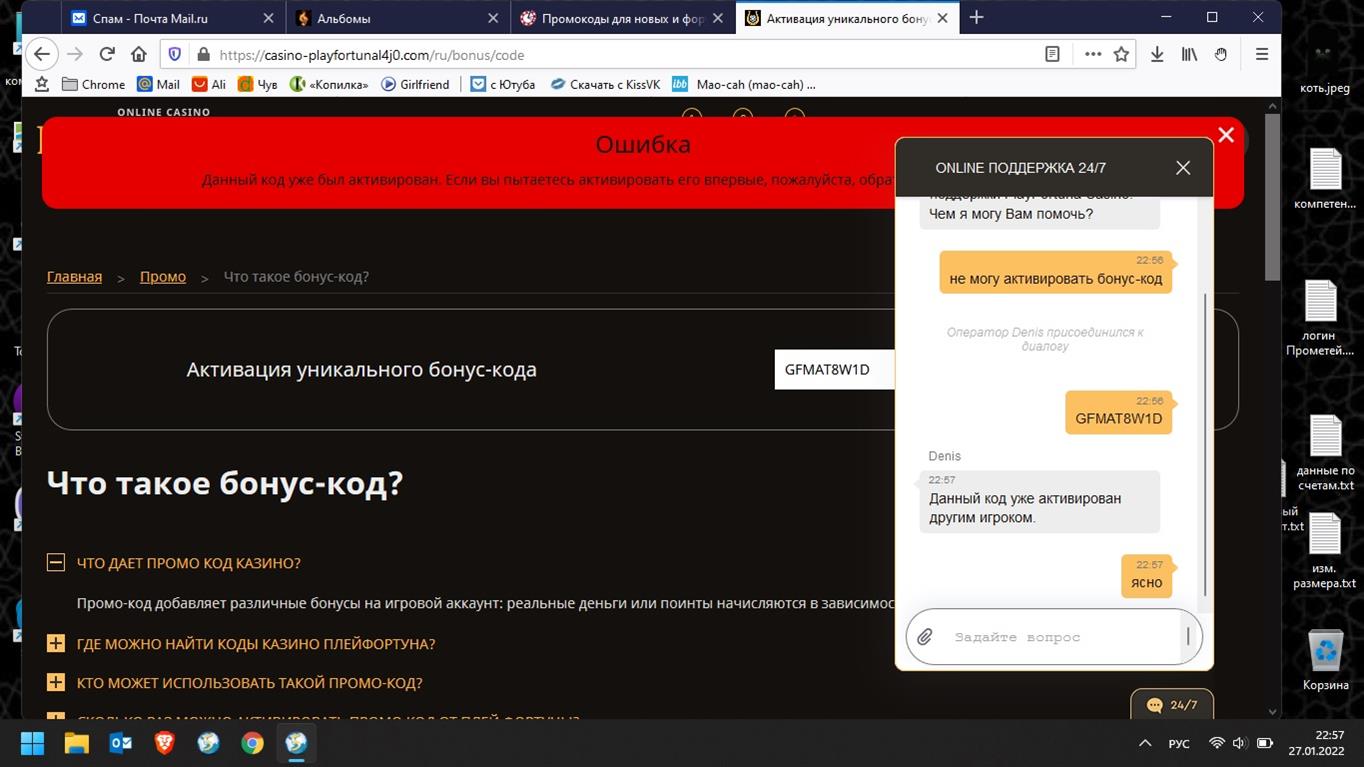Viewport: 1364px width, 767px height.
Task: Open the Firefox home page button
Action: (x=139, y=55)
